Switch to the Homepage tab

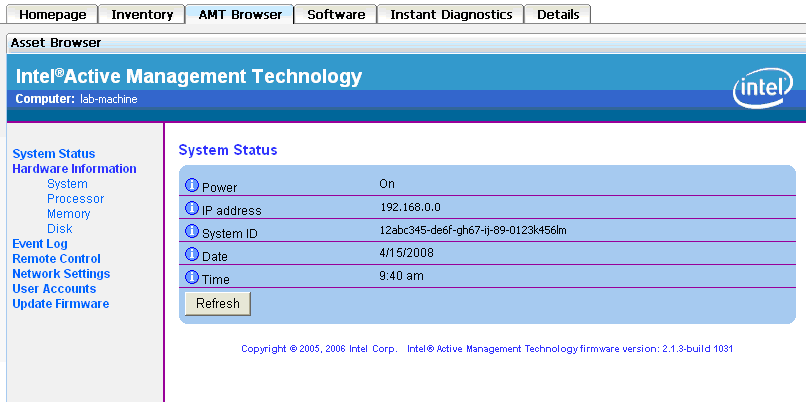(53, 14)
